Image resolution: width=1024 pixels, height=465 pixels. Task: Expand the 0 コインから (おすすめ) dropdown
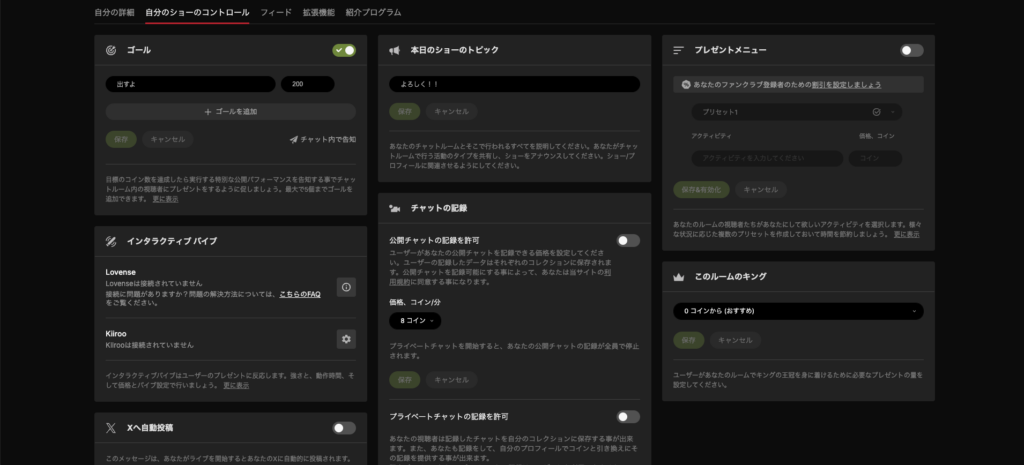[x=797, y=311]
